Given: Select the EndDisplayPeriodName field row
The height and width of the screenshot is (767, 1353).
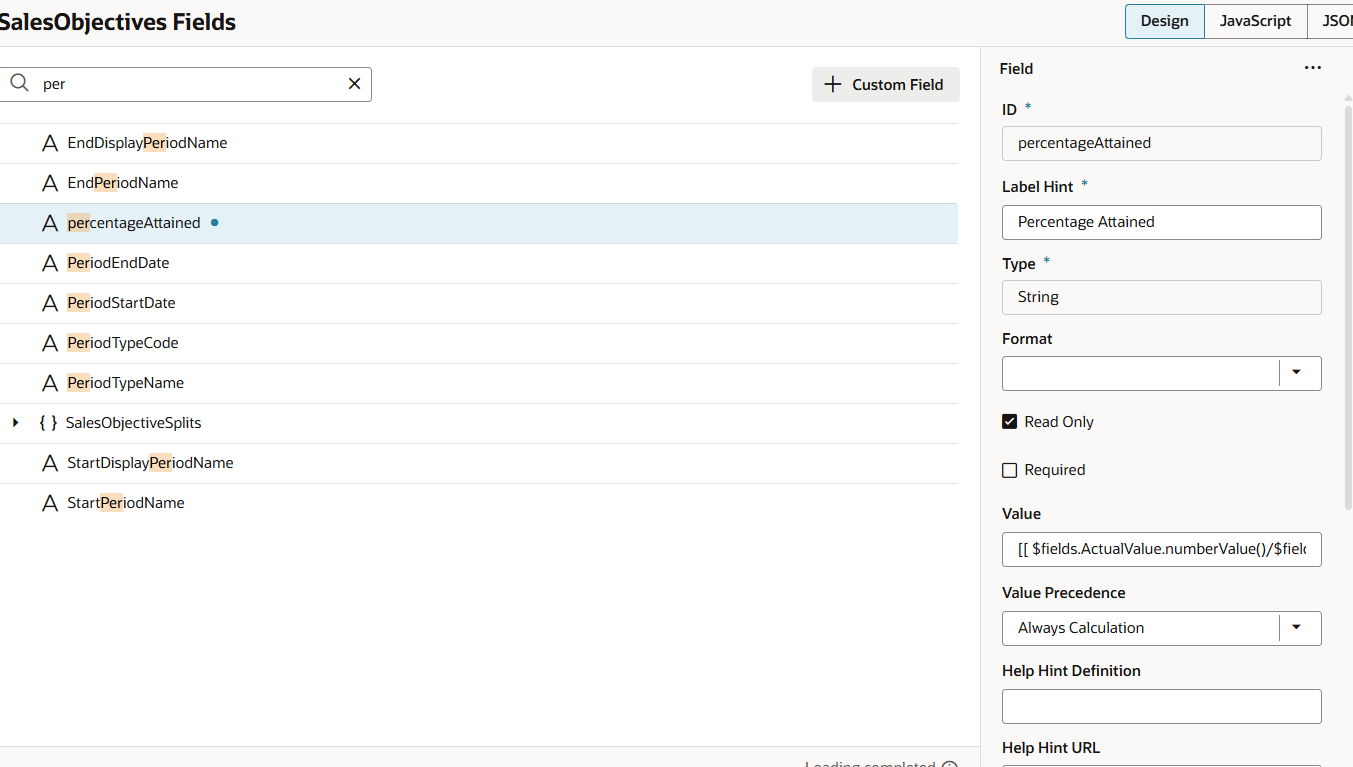Looking at the screenshot, I should coord(479,143).
